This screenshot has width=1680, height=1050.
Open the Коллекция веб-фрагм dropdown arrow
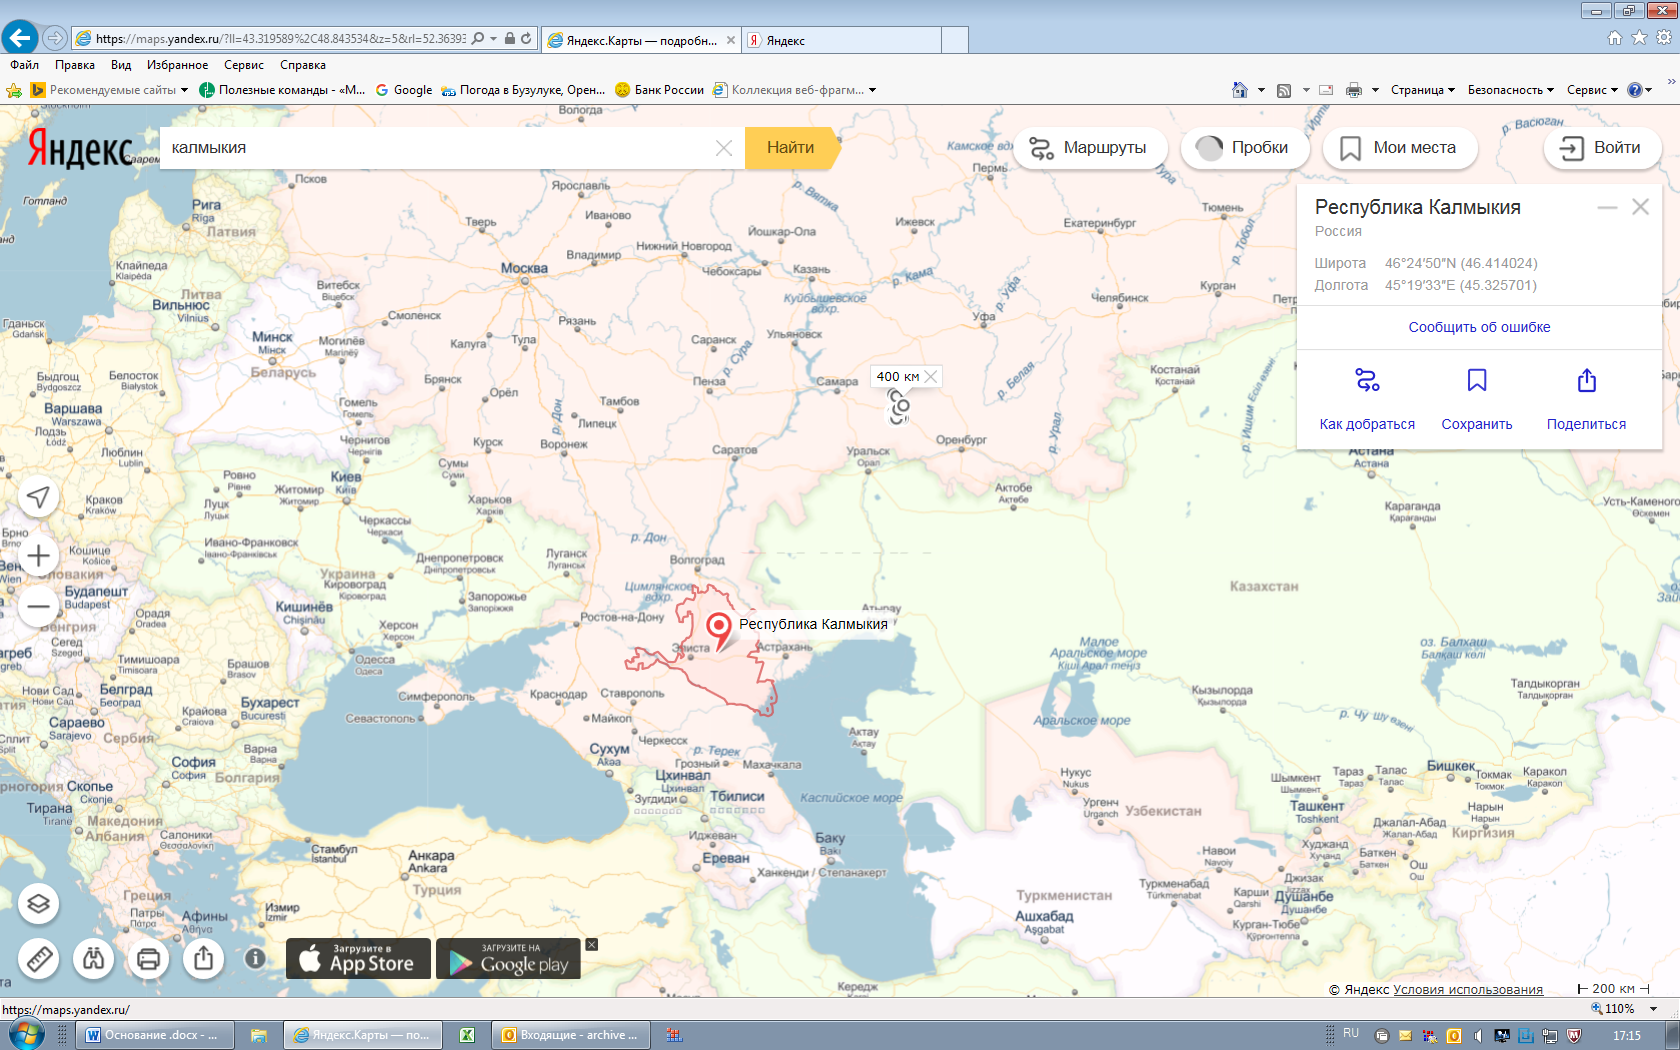point(872,90)
